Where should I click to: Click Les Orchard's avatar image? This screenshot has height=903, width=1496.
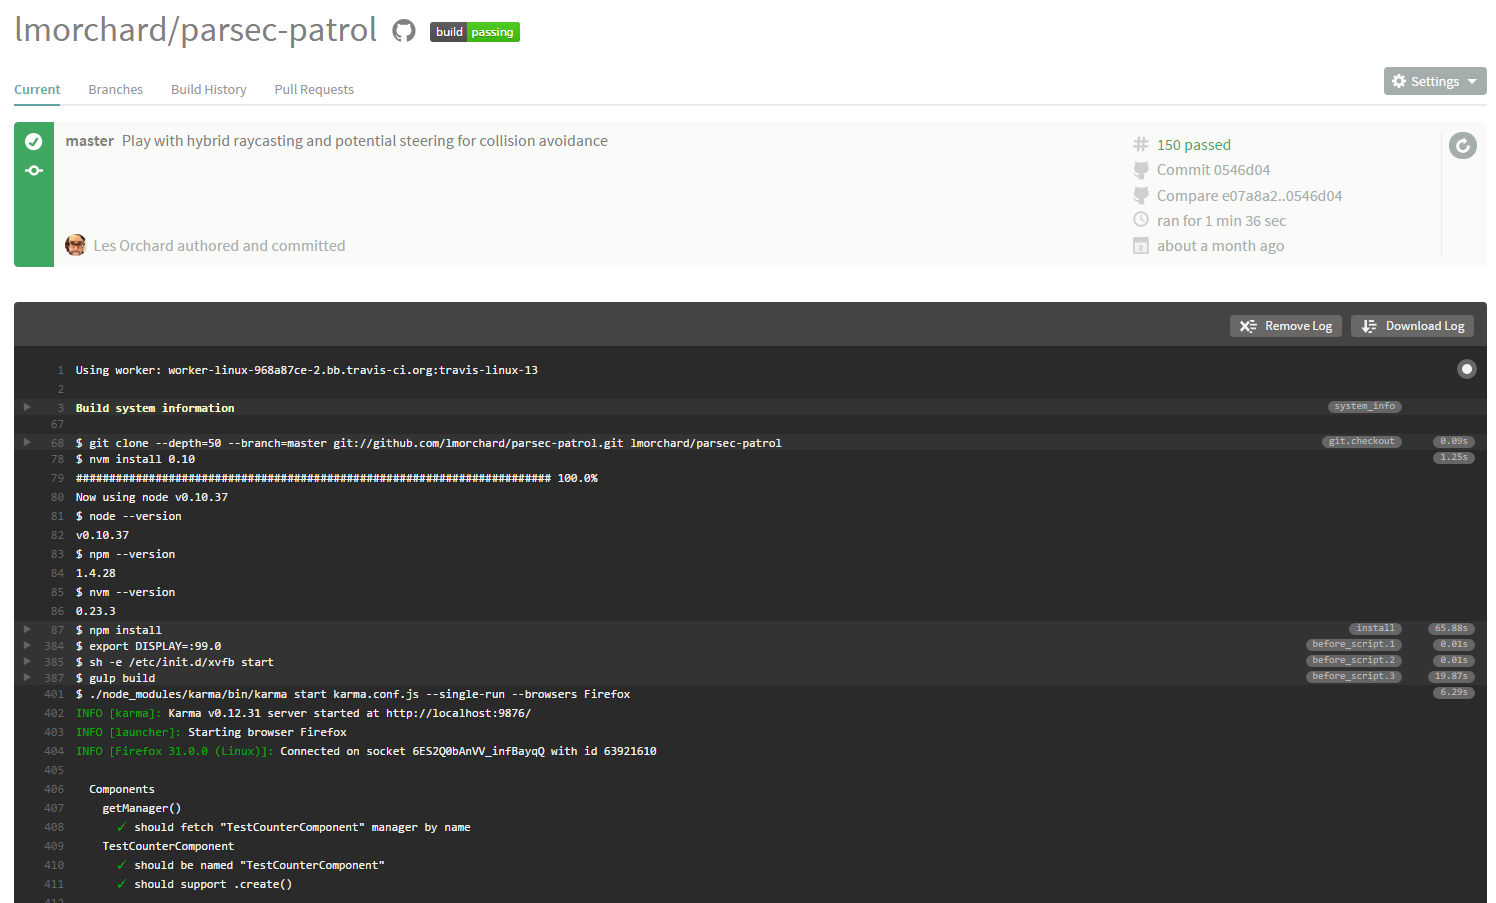[x=76, y=245]
